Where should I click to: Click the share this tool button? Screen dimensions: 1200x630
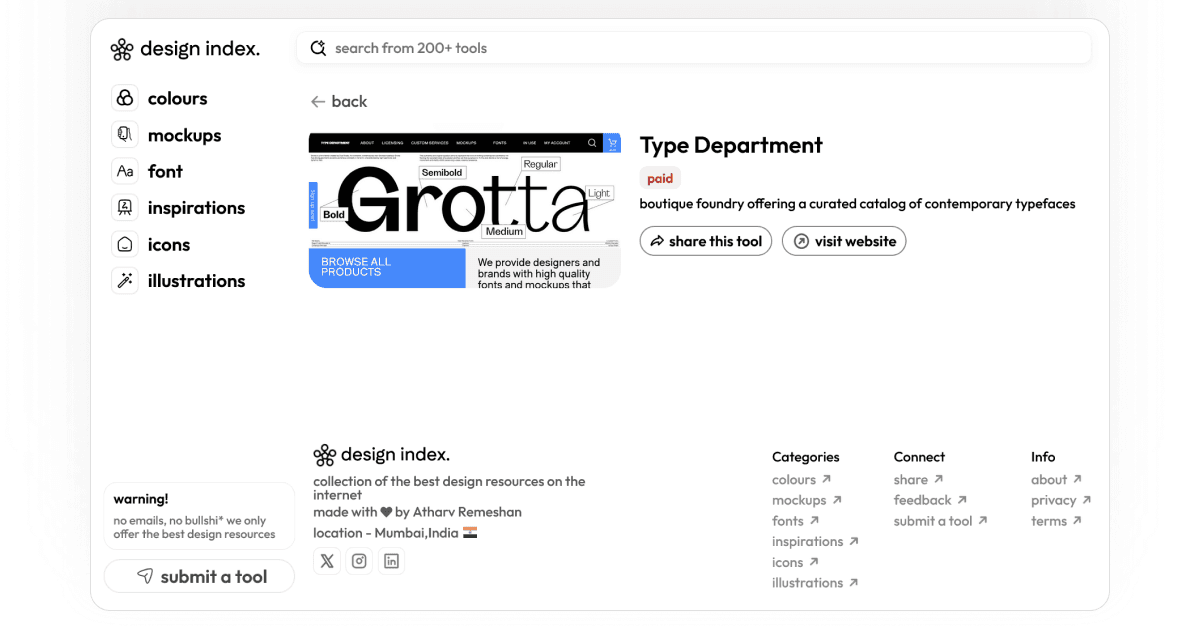pos(705,241)
